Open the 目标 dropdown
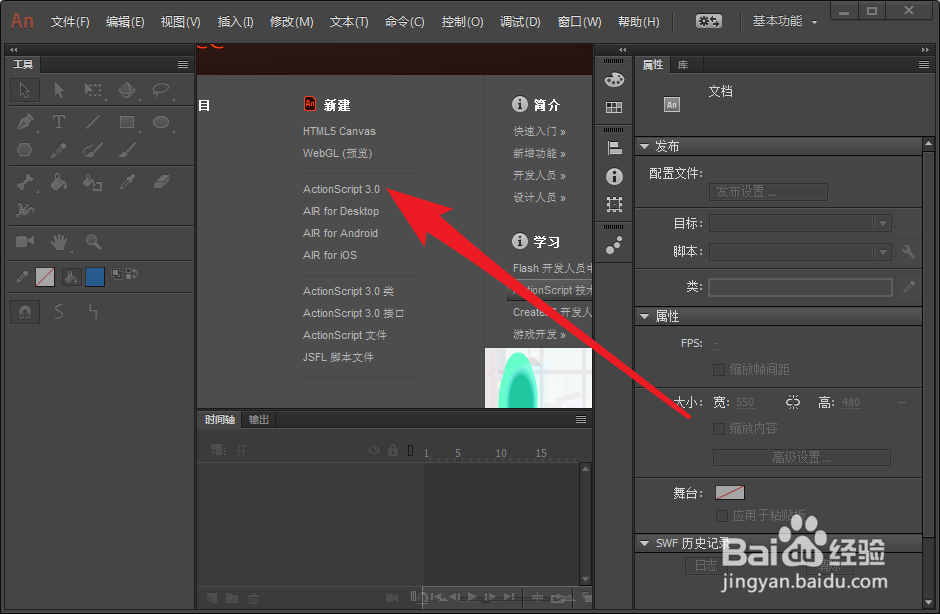 [x=800, y=223]
